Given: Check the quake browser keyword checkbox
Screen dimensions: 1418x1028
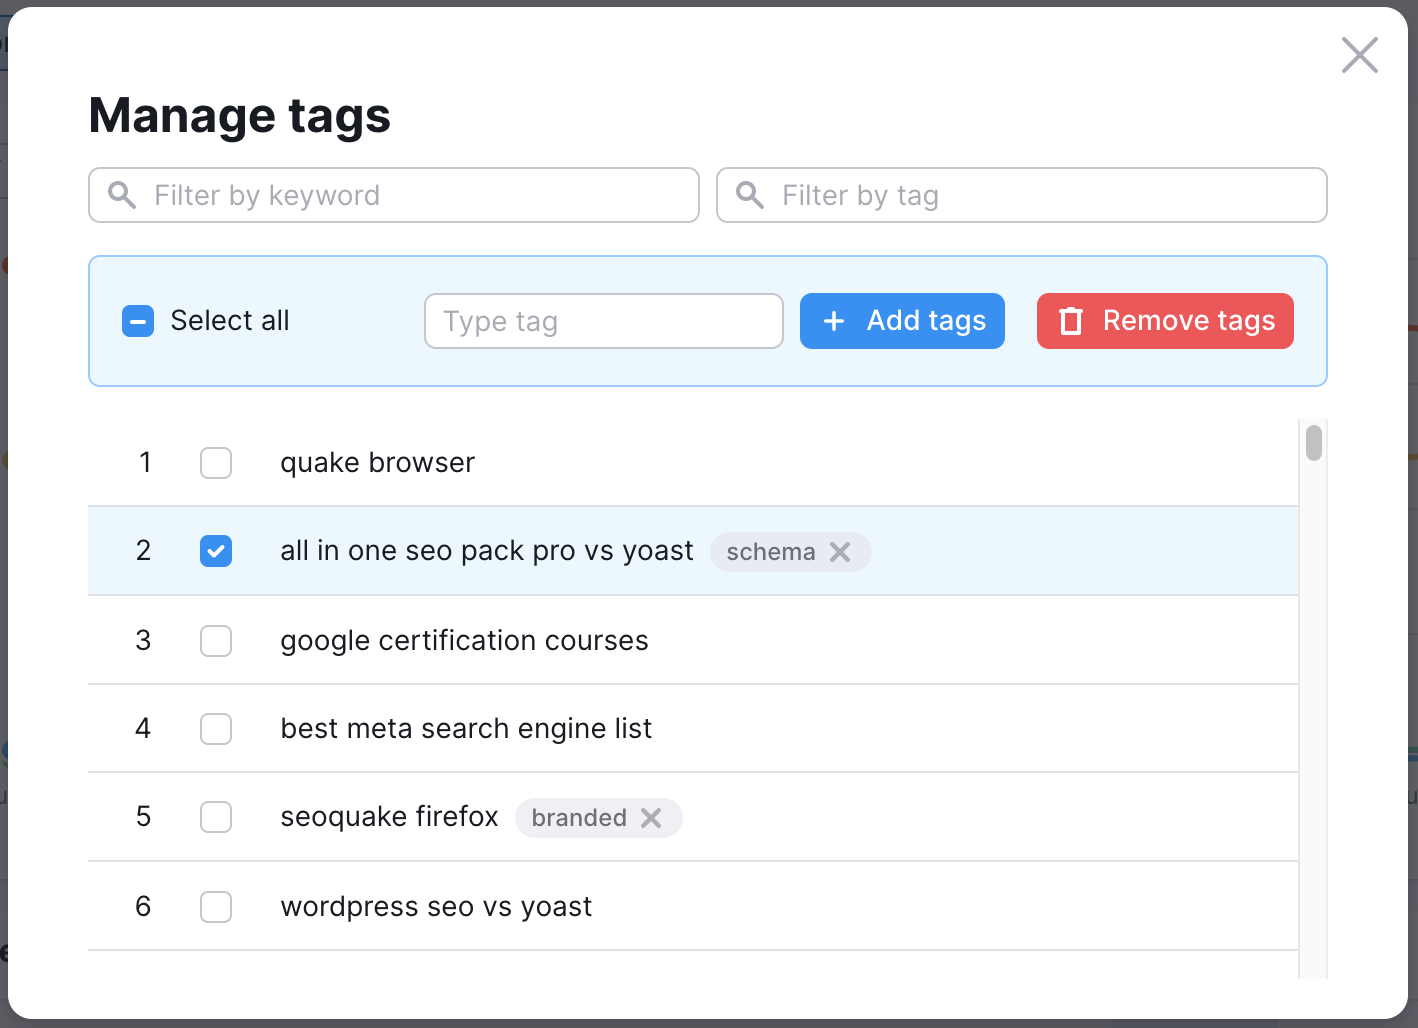Looking at the screenshot, I should point(216,462).
